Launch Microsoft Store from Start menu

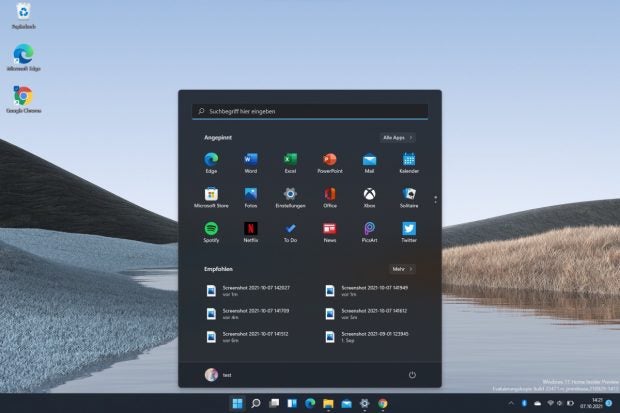[211, 197]
